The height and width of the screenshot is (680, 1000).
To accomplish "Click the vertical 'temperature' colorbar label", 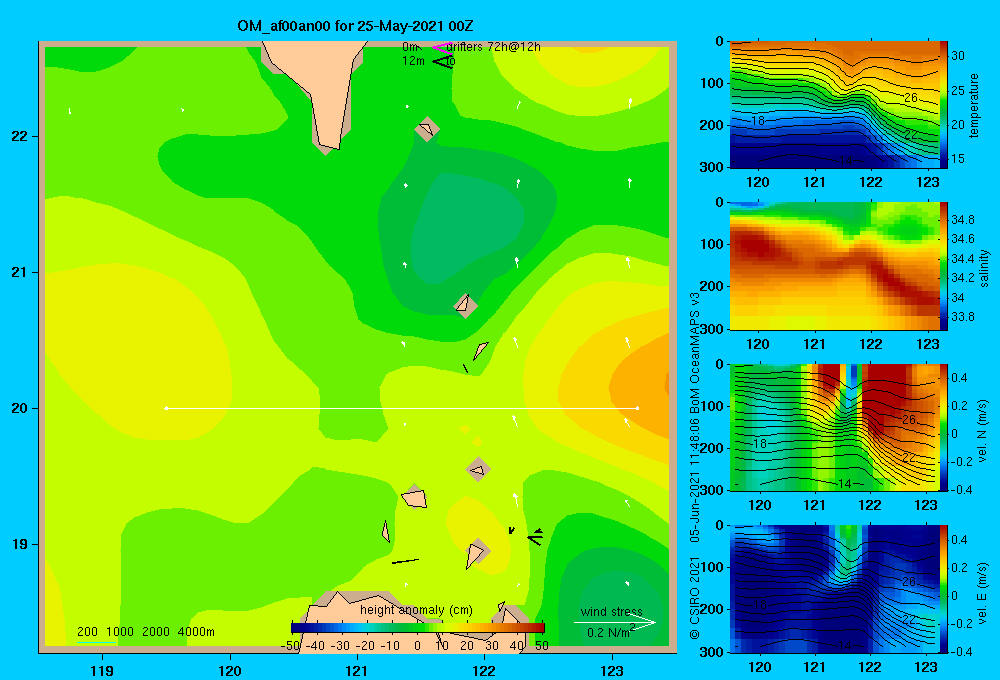I will [974, 106].
